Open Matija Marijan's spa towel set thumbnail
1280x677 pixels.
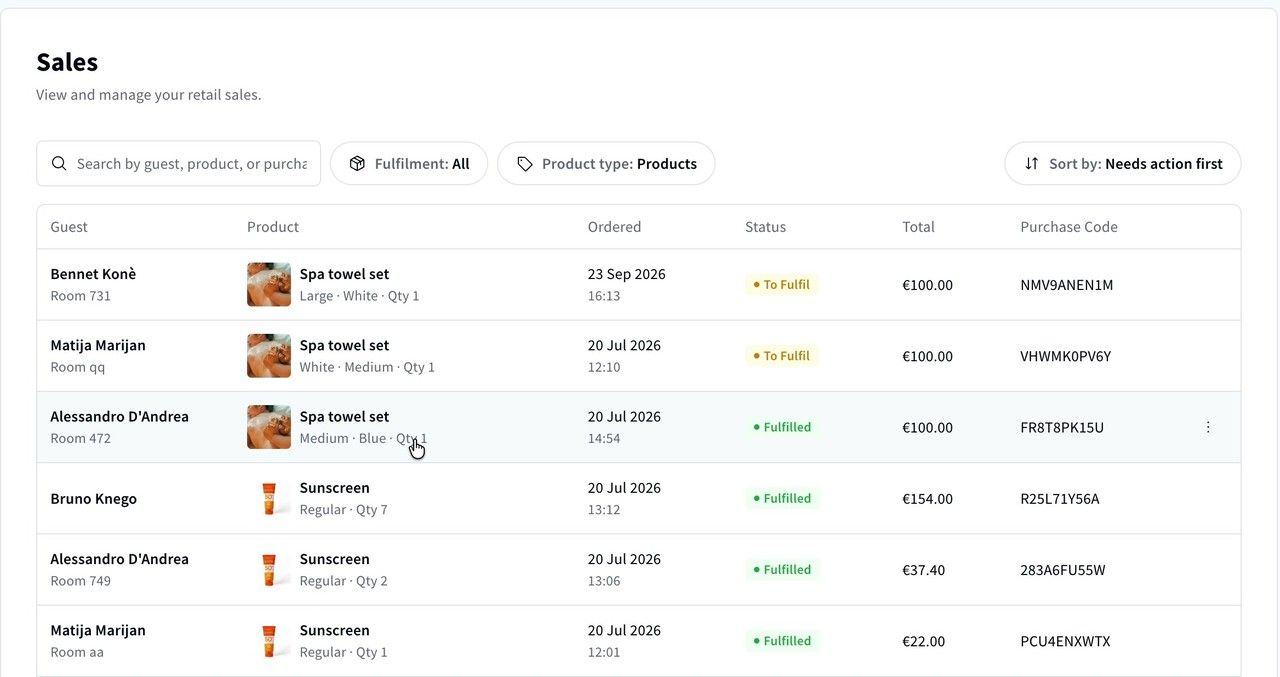(269, 356)
